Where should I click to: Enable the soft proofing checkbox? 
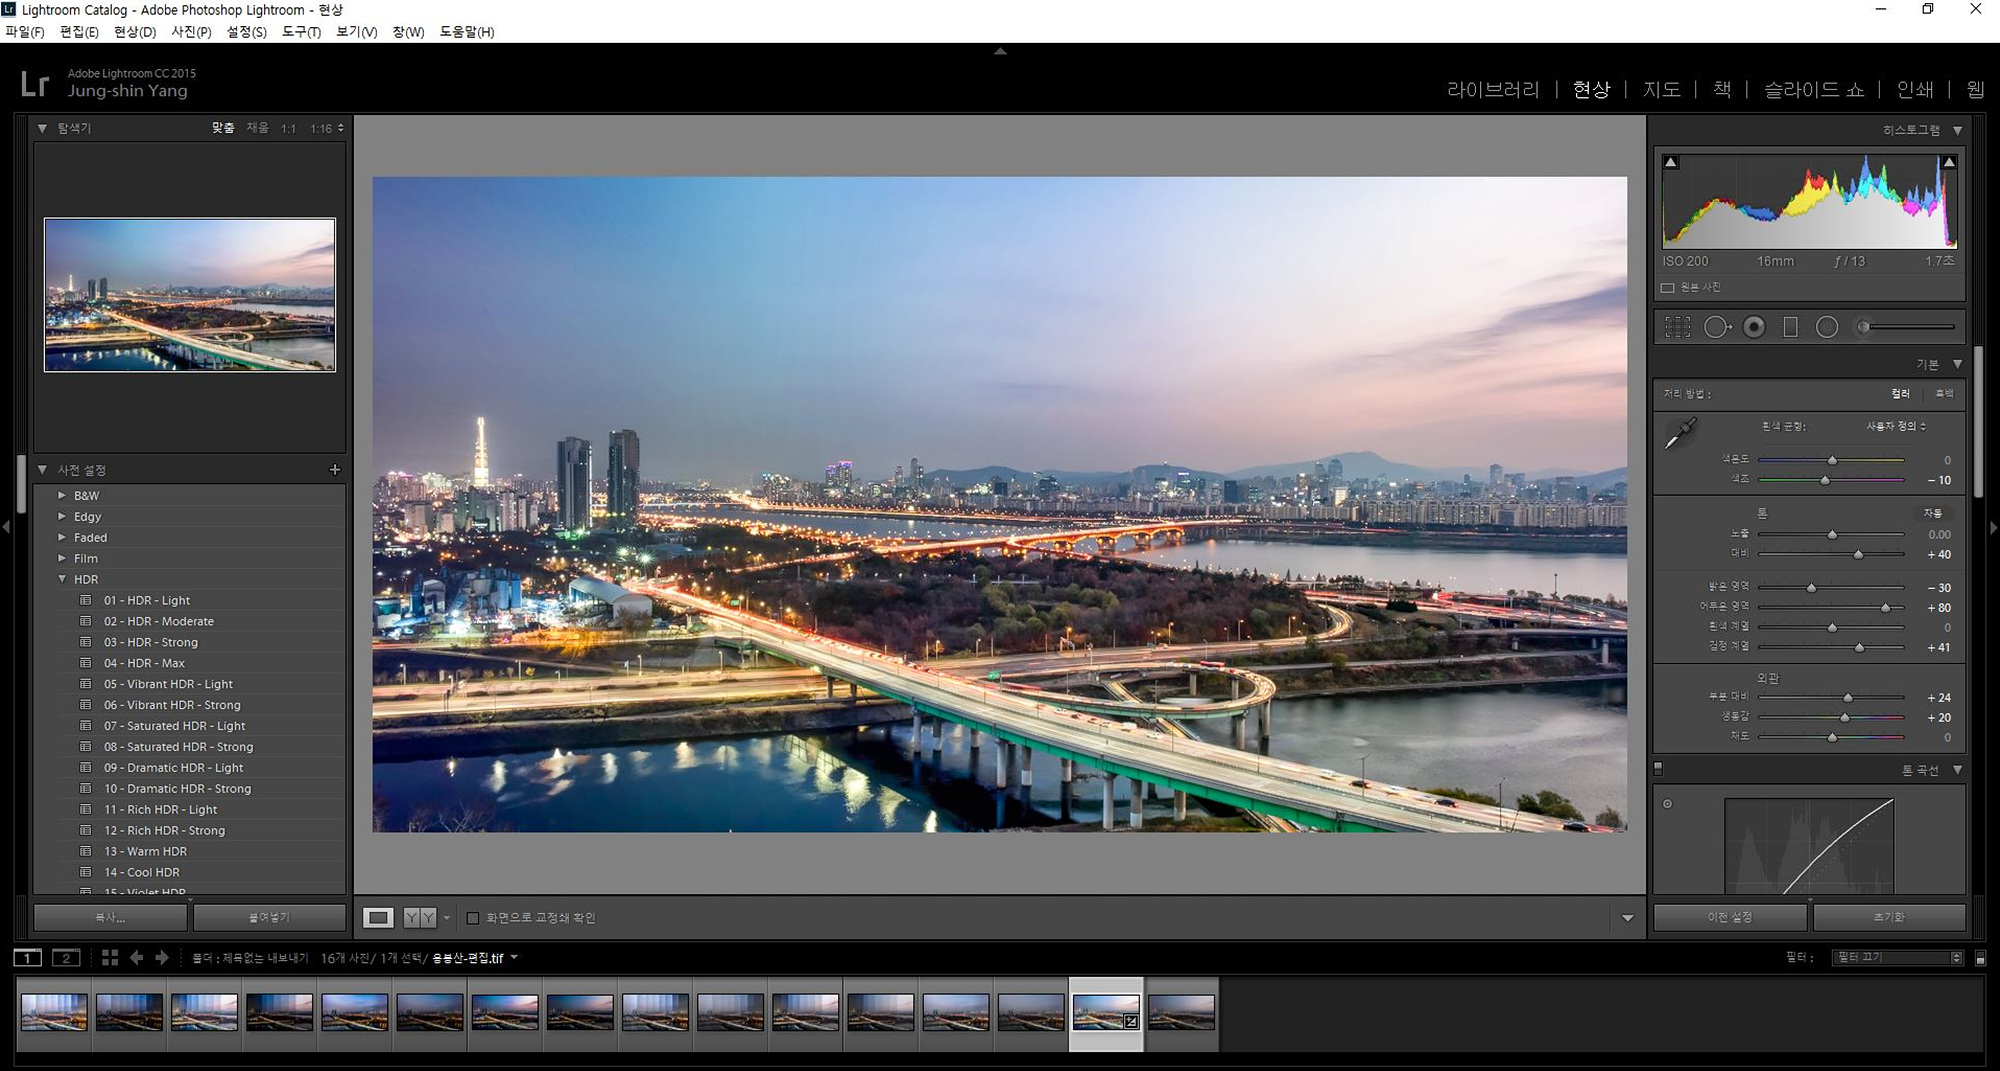(473, 918)
